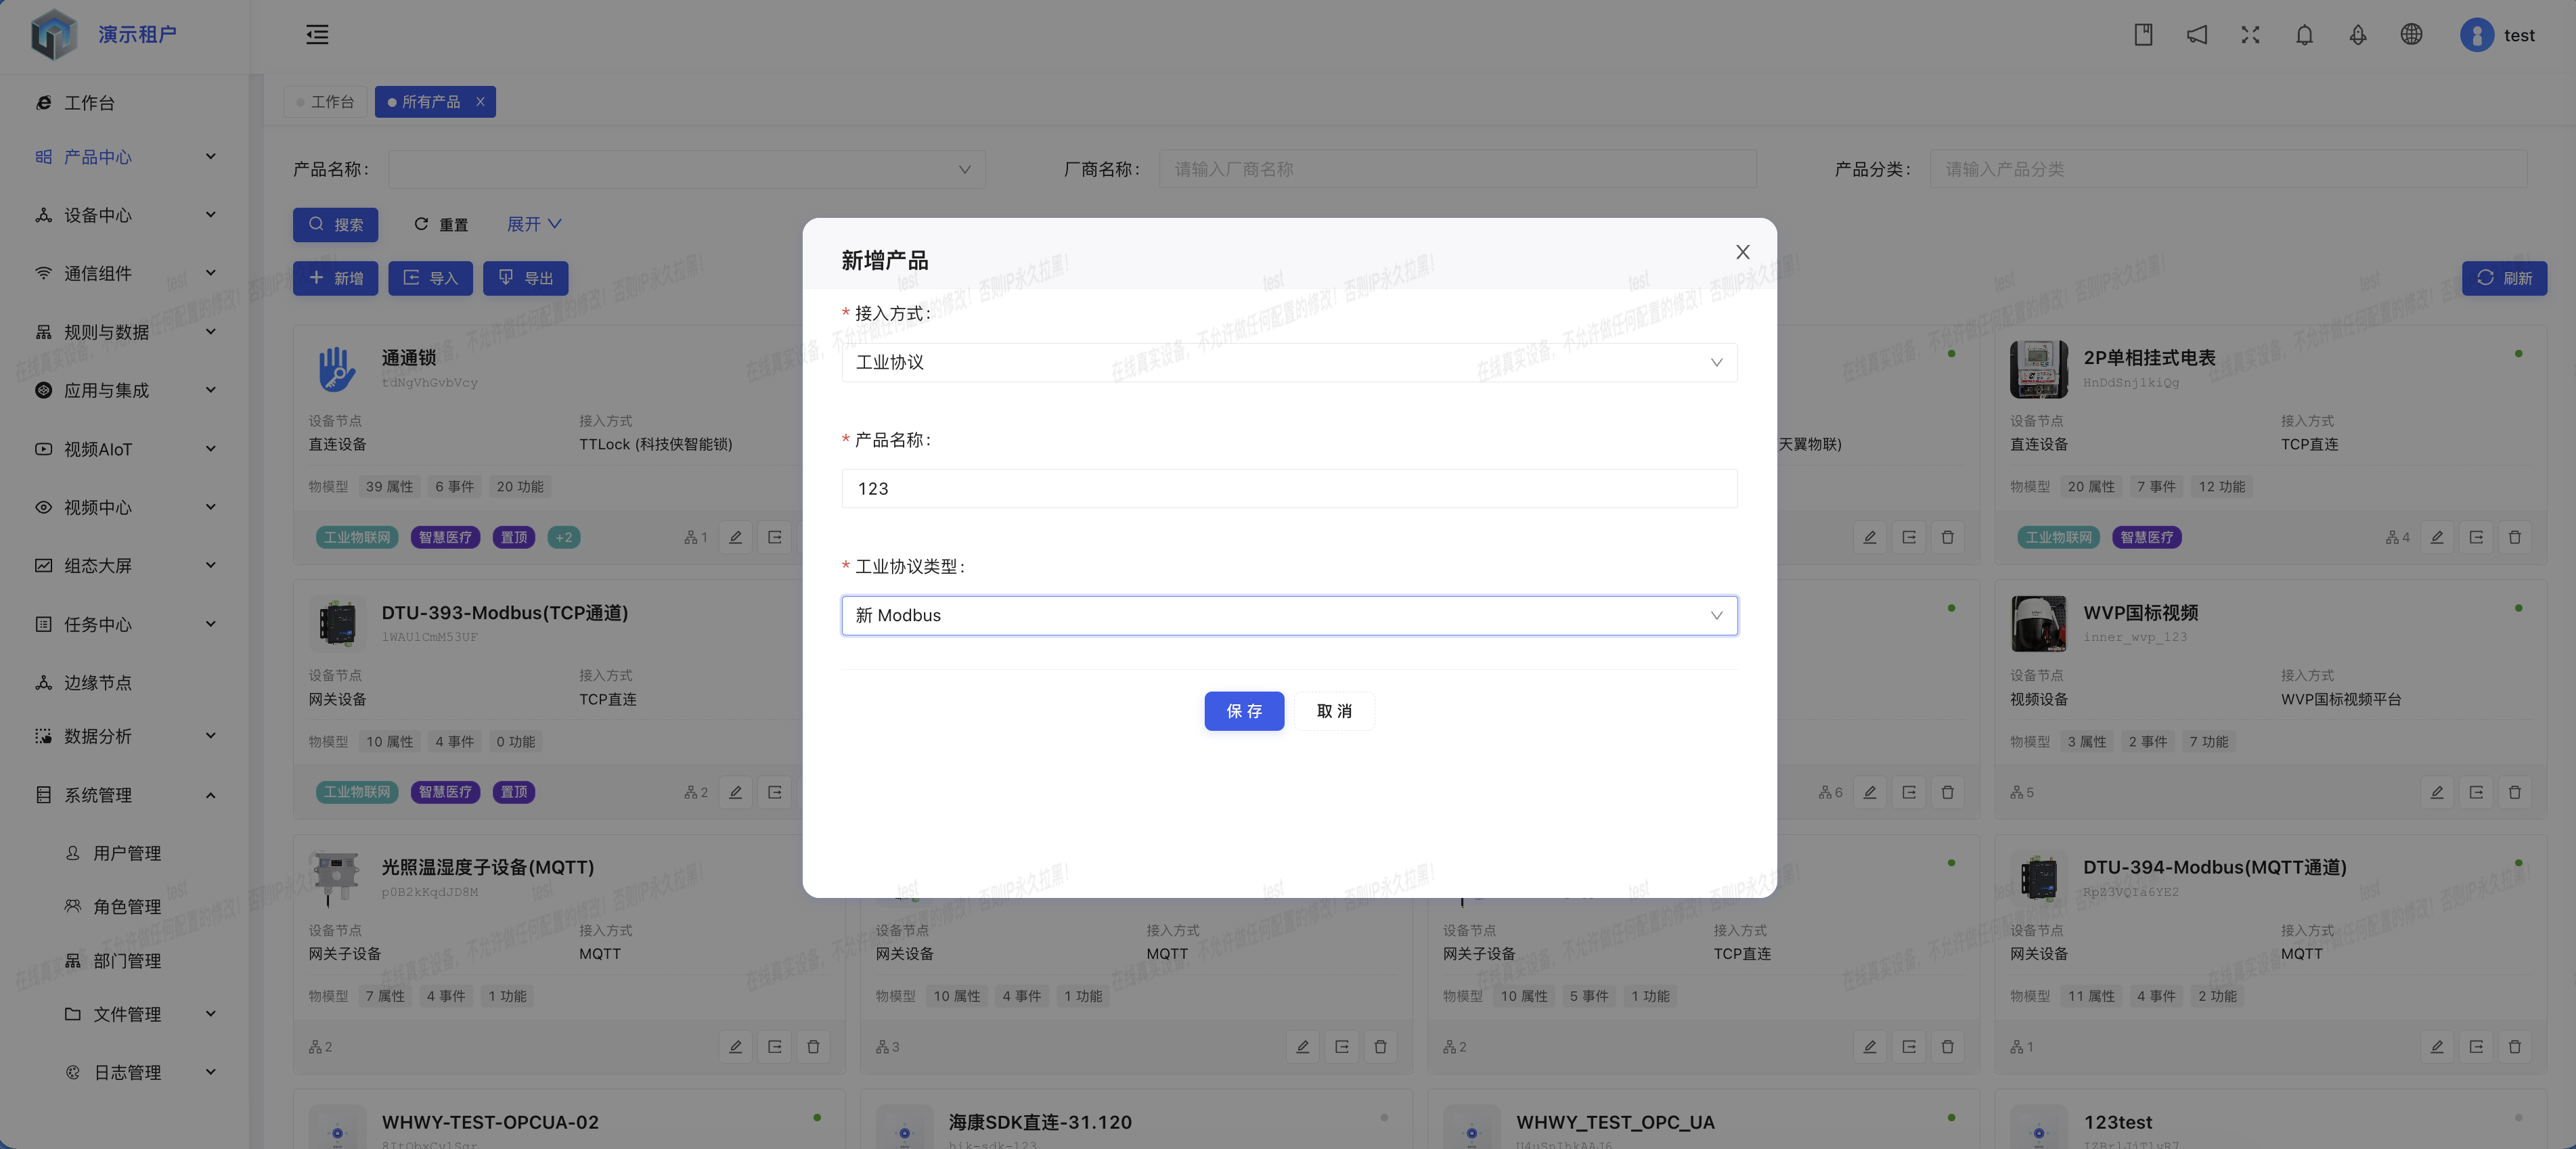Image resolution: width=2576 pixels, height=1149 pixels.
Task: Expand more filters with 展开
Action: click(x=534, y=224)
